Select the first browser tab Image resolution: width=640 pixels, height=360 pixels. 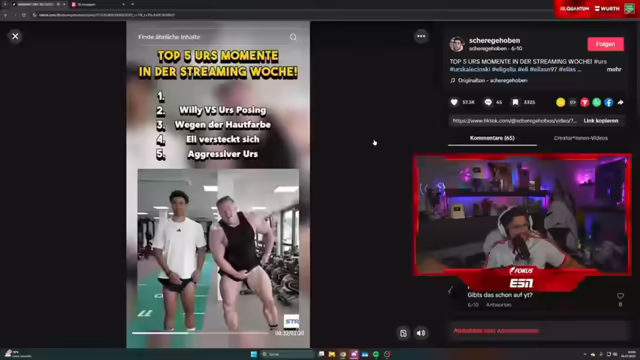39,4
